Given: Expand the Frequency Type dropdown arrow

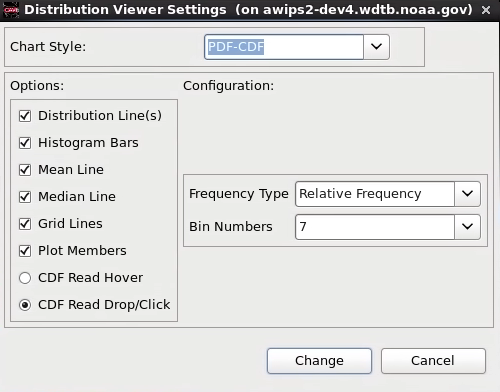Looking at the screenshot, I should point(467,194).
